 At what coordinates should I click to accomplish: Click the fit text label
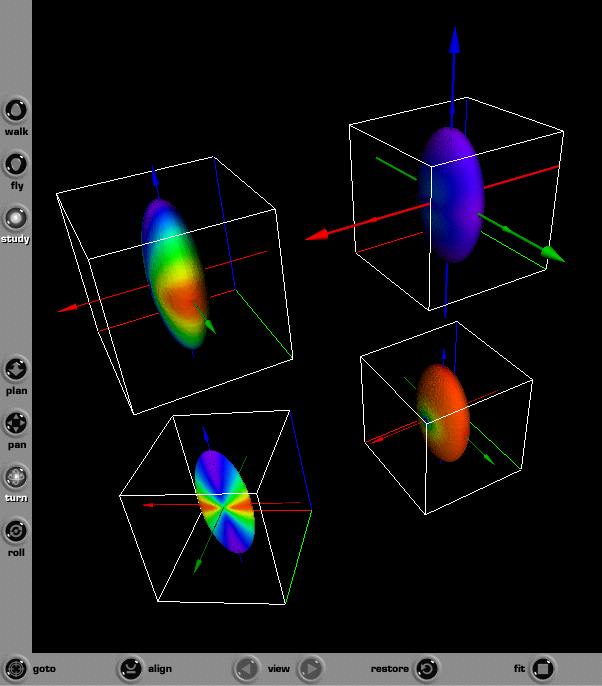[519, 668]
